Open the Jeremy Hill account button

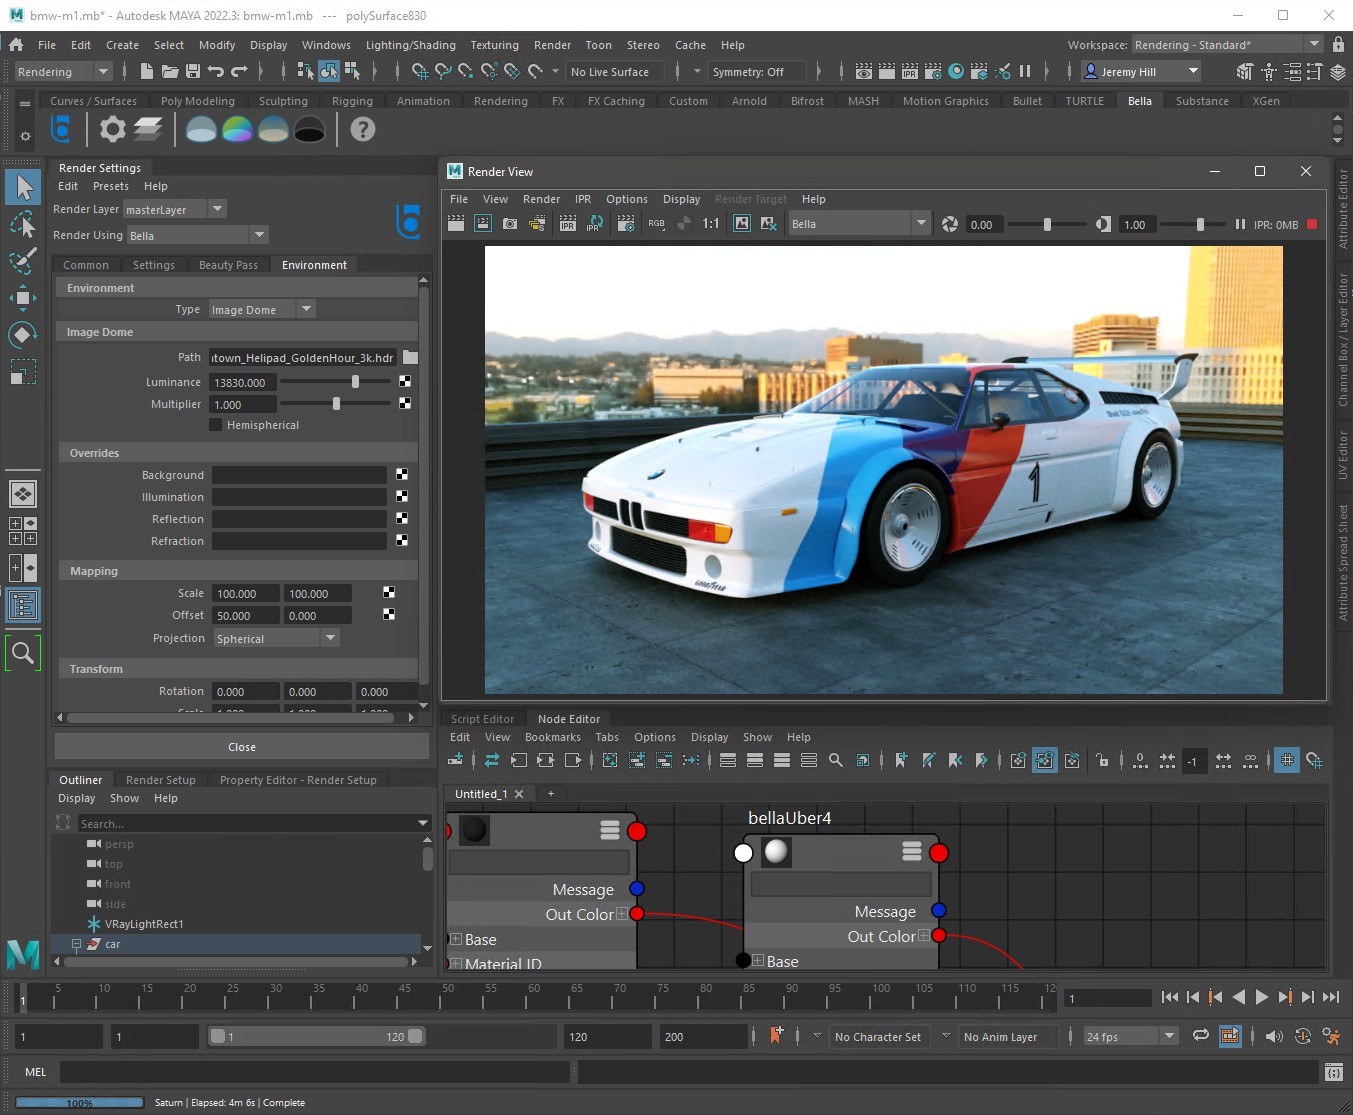pyautogui.click(x=1141, y=71)
